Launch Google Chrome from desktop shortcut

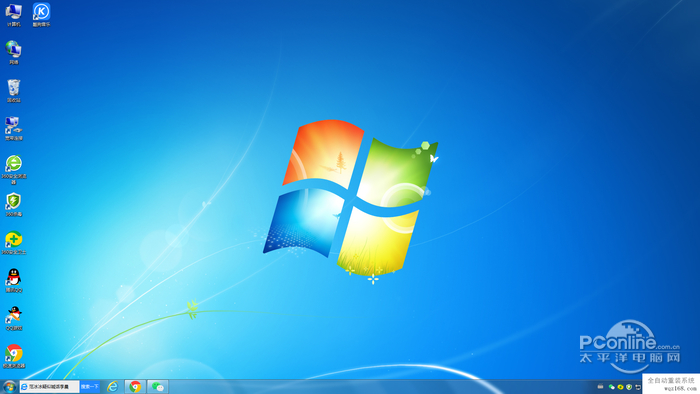point(13,356)
